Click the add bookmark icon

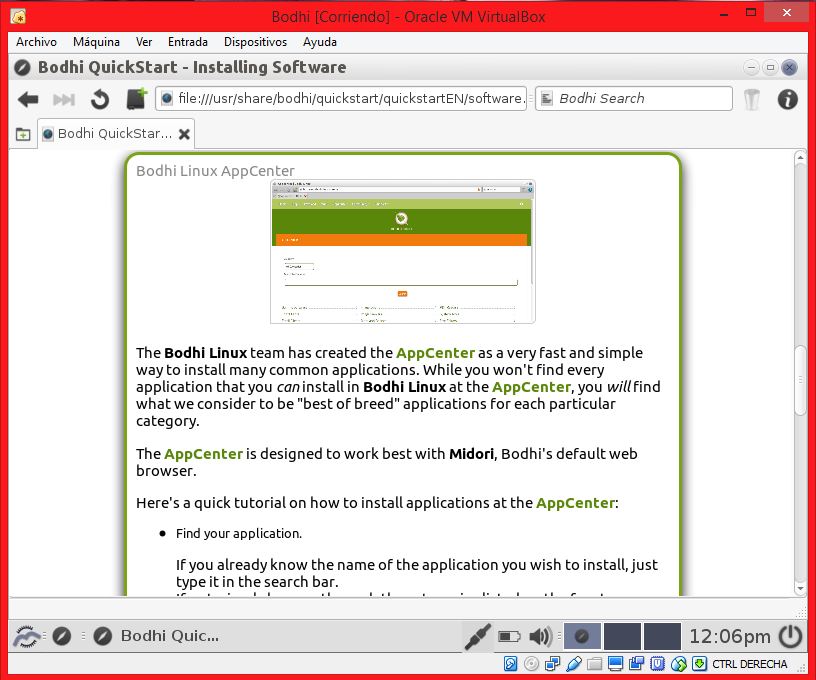(136, 99)
